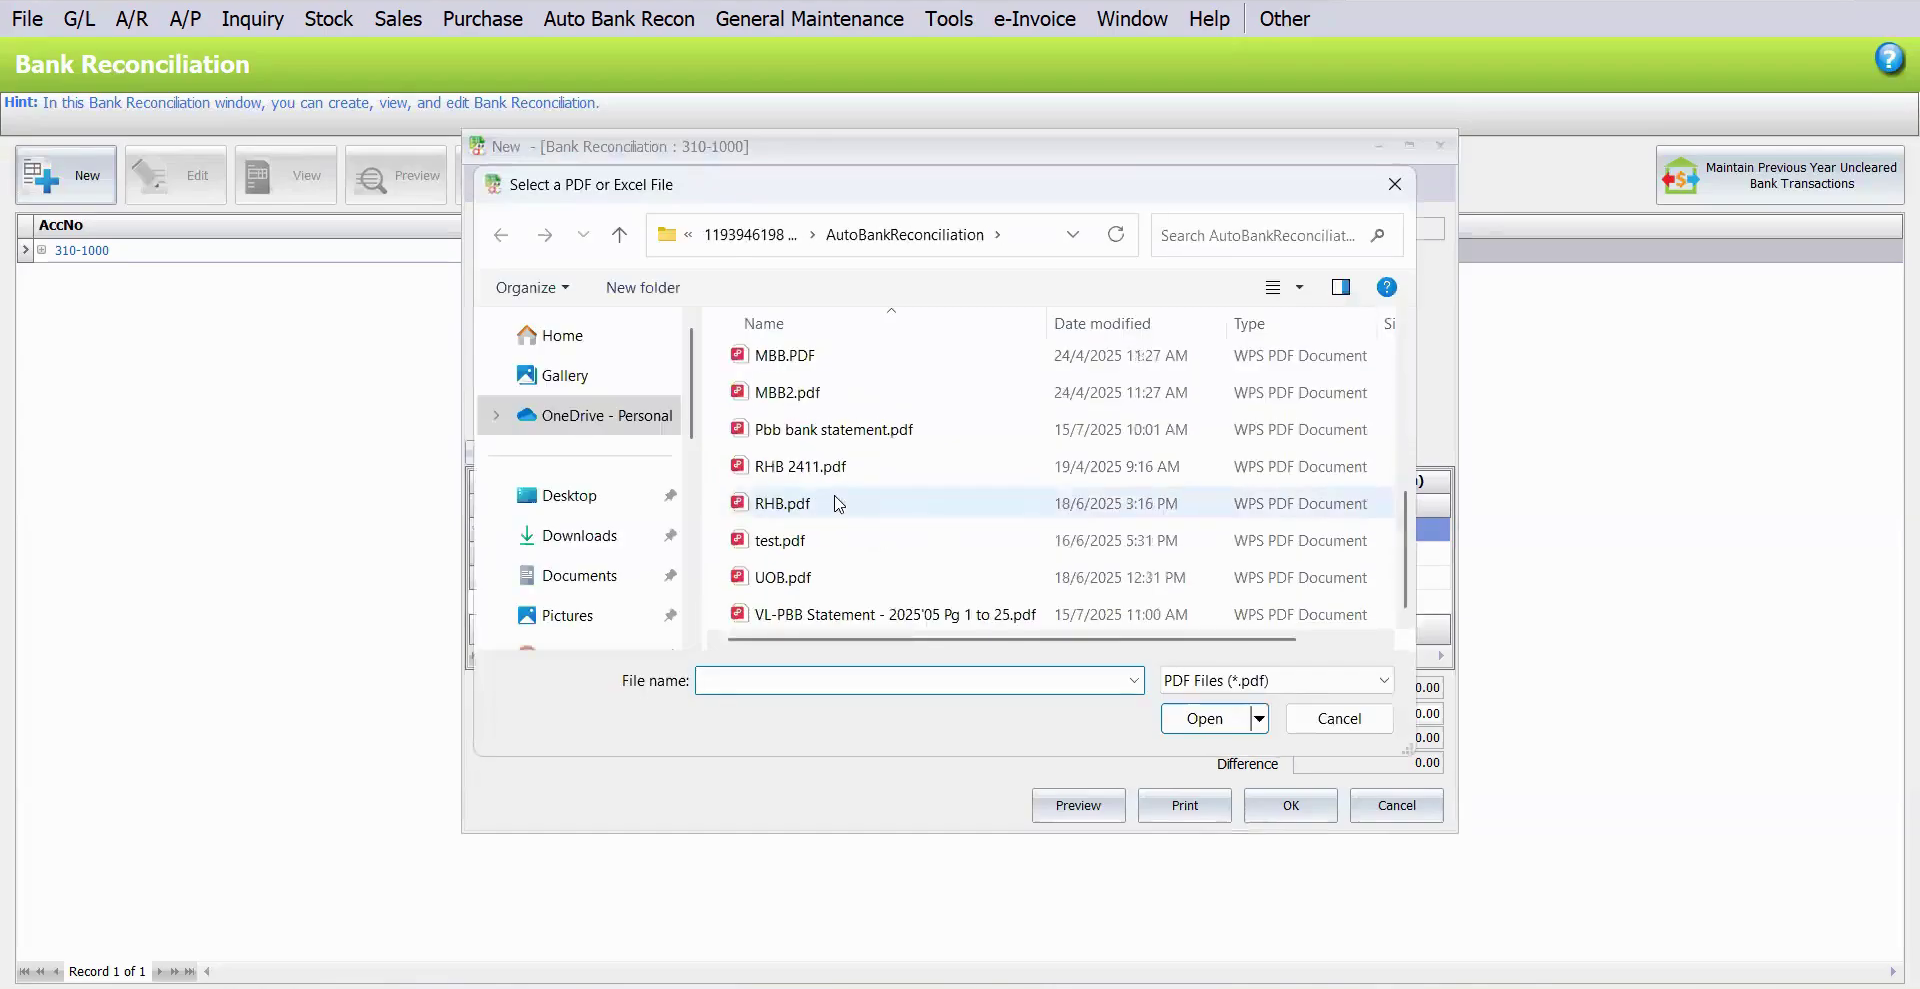Click Preview button in Bank Reconciliation window
The width and height of the screenshot is (1920, 989).
coord(1078,805)
